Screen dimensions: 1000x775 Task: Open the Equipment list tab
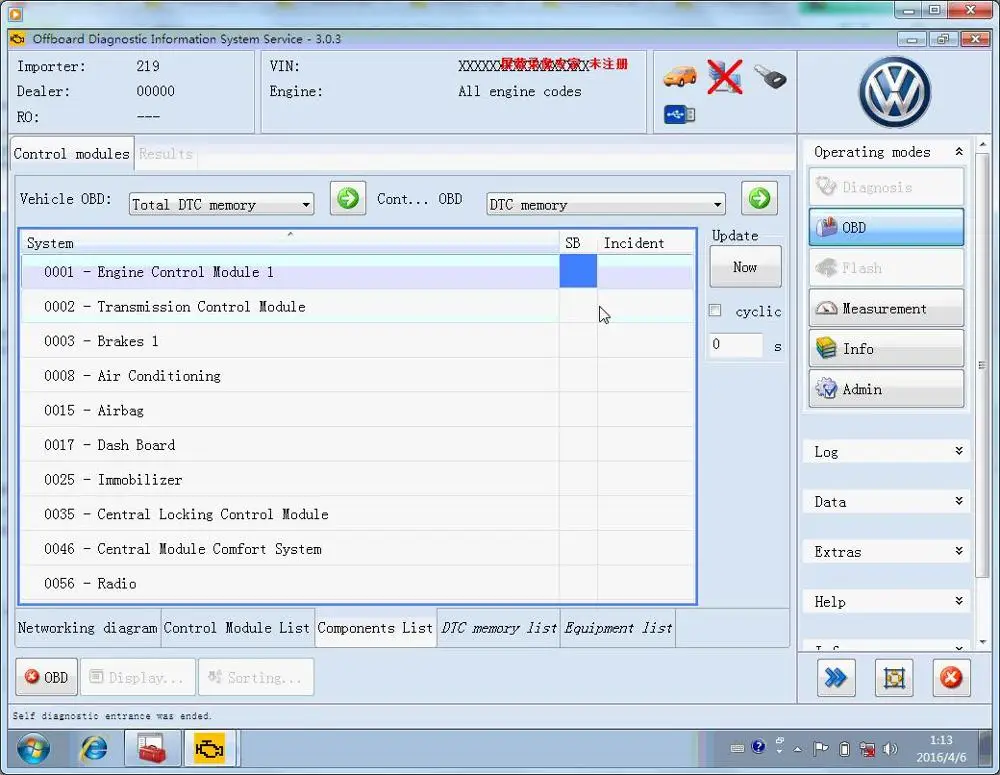618,628
